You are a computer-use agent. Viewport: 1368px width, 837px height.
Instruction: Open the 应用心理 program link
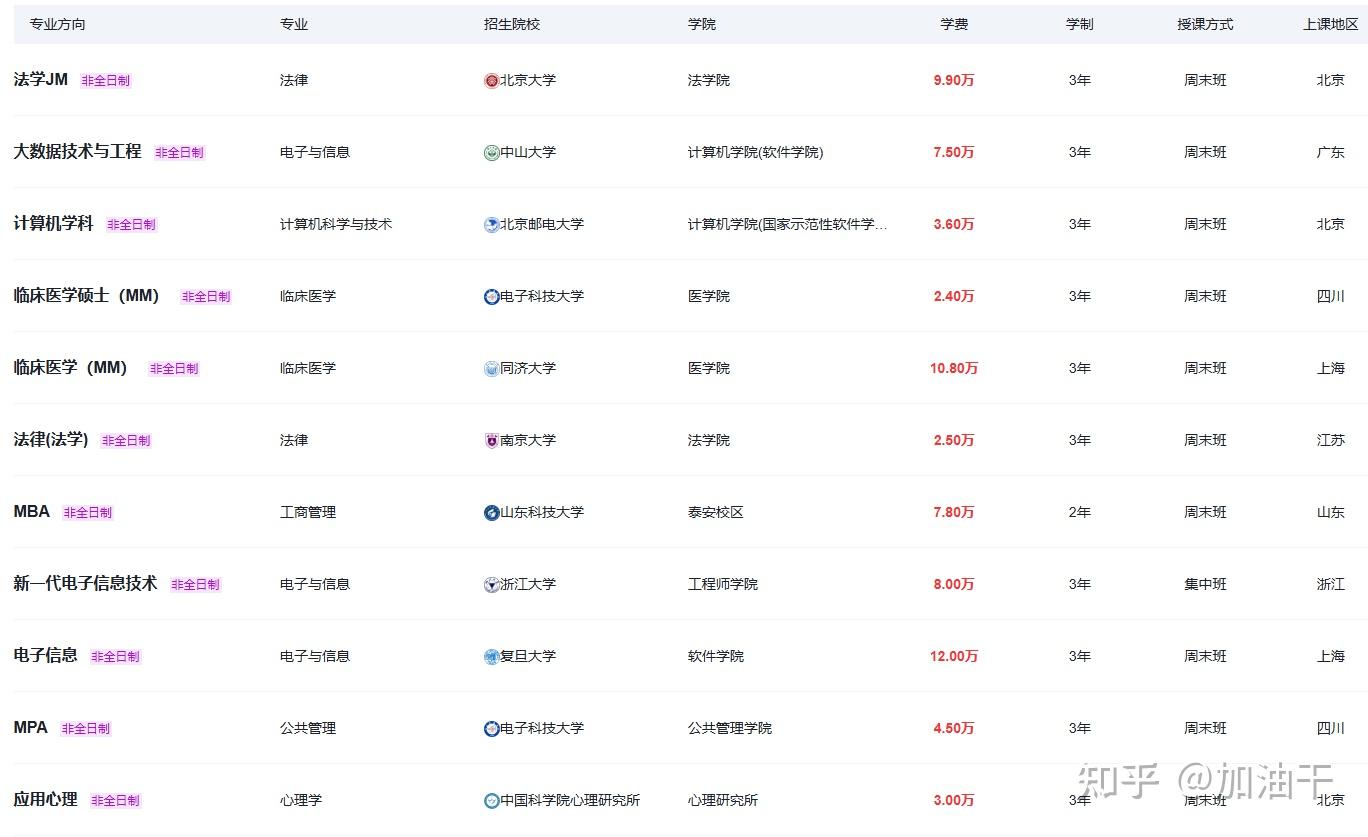point(45,799)
